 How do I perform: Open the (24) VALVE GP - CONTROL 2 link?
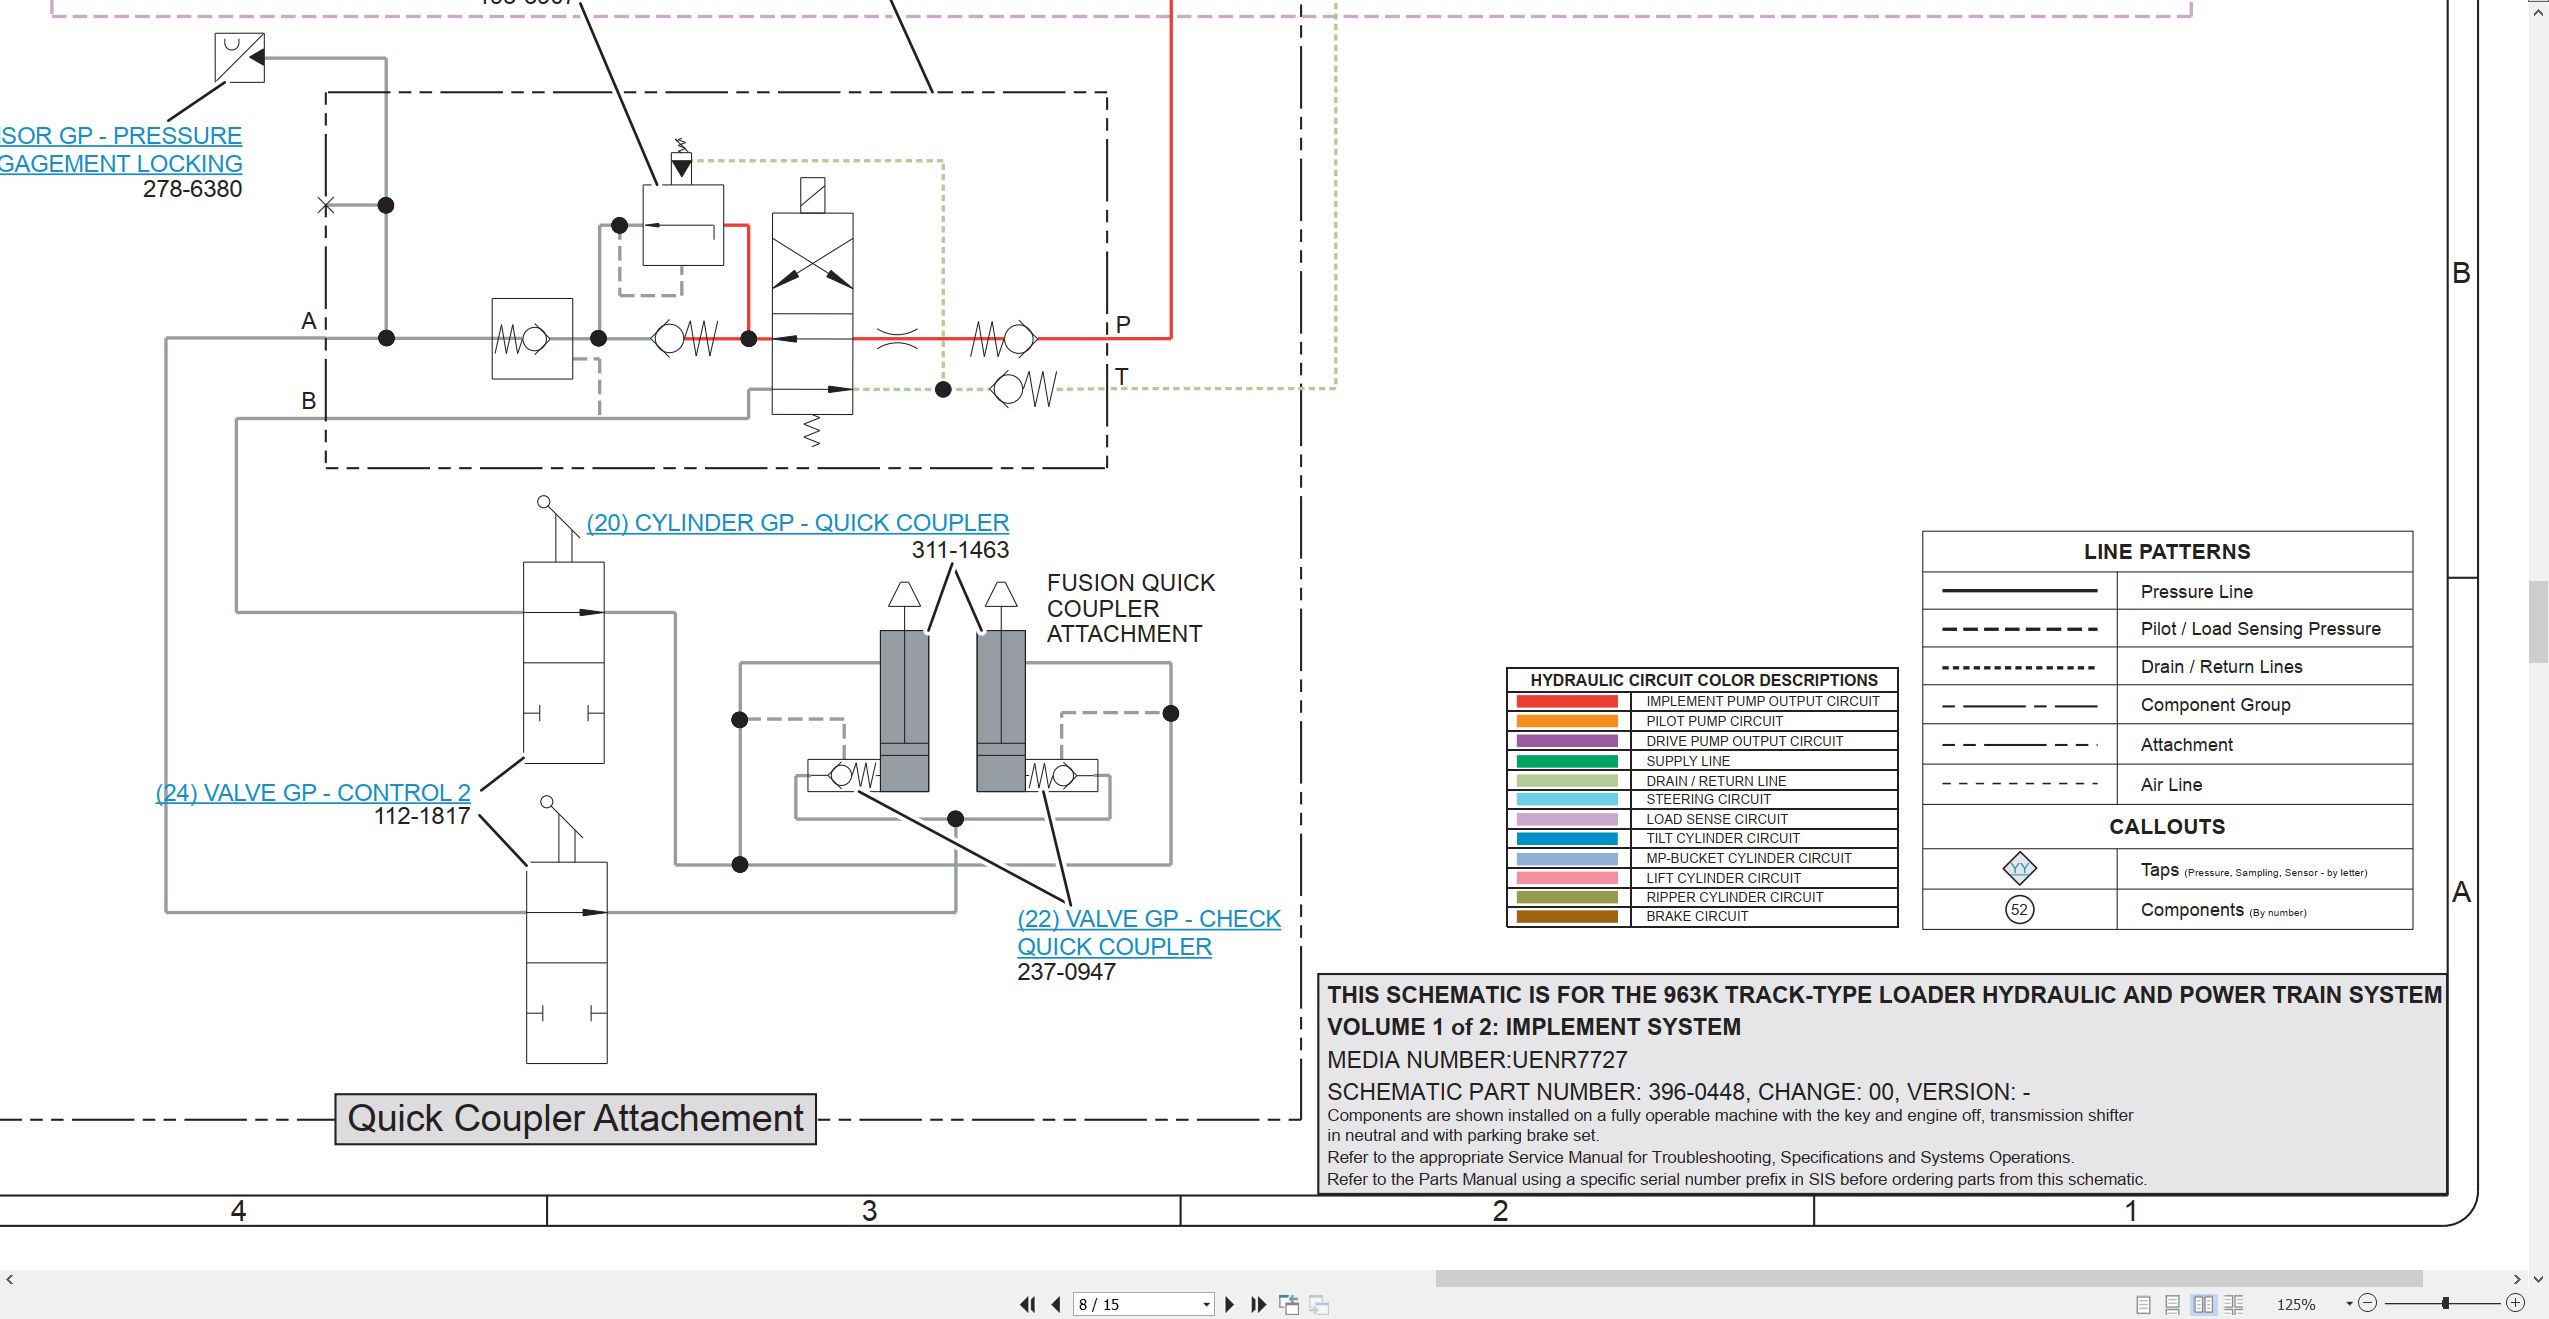313,792
